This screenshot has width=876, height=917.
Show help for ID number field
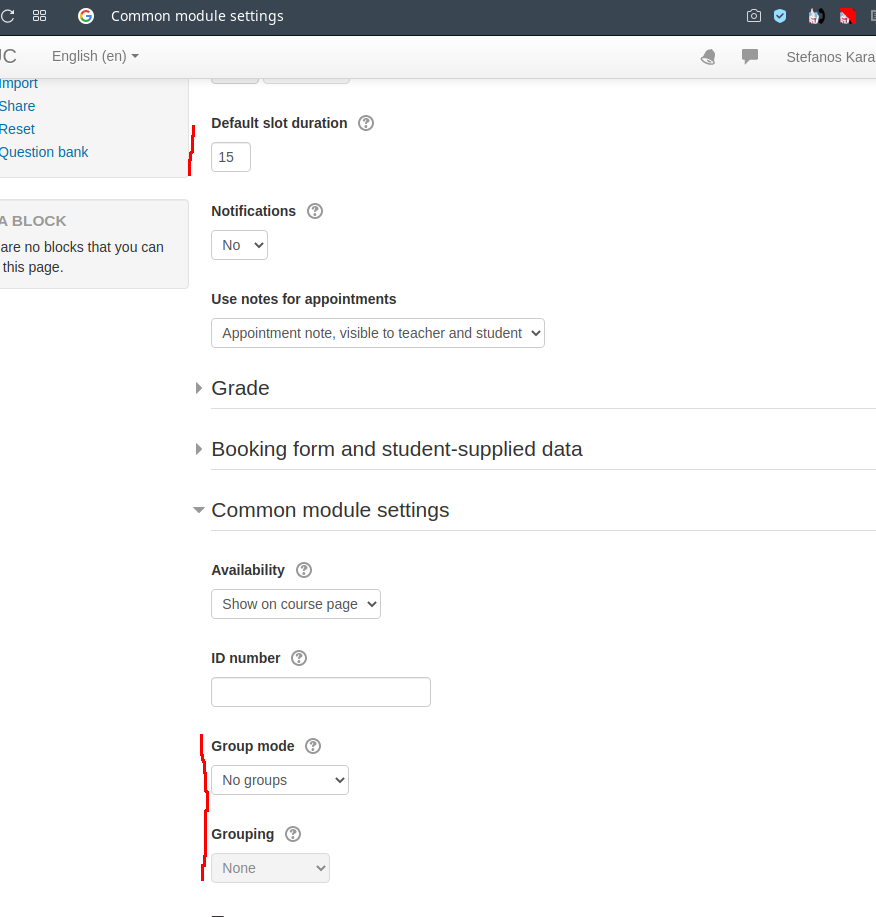click(299, 658)
